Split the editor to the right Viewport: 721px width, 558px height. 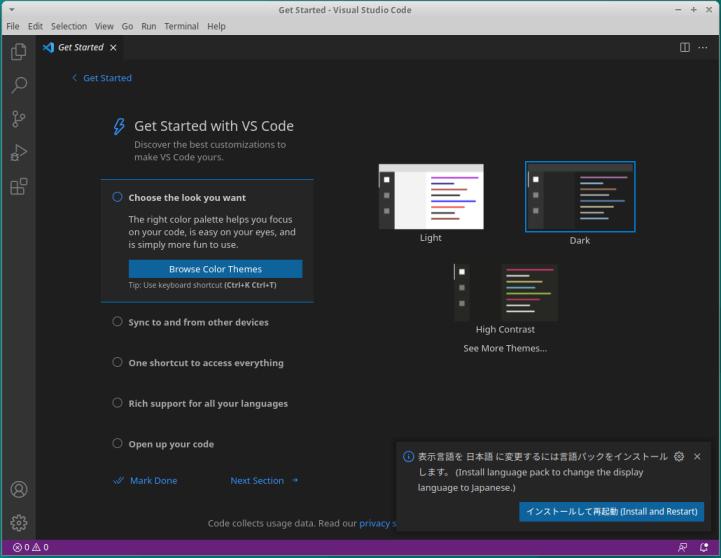[x=685, y=47]
